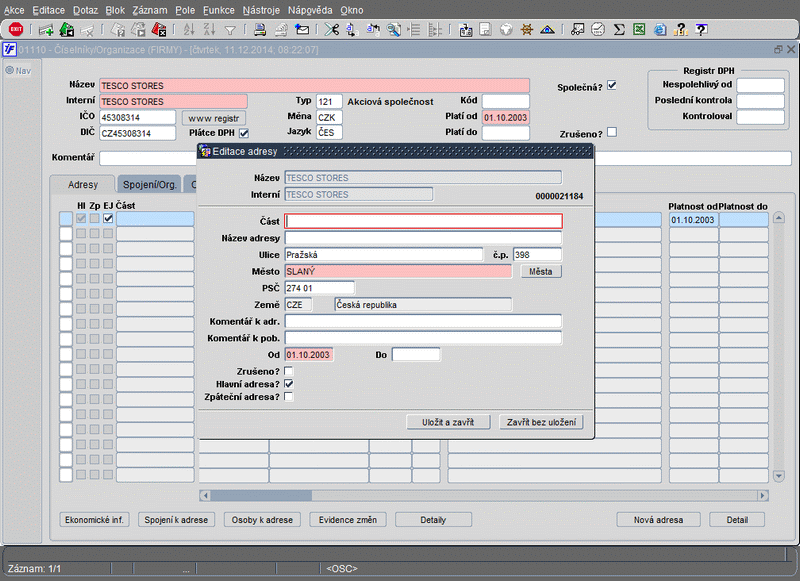
Task: Click the Nespolehlivý od field in Registr DPH
Action: point(760,85)
